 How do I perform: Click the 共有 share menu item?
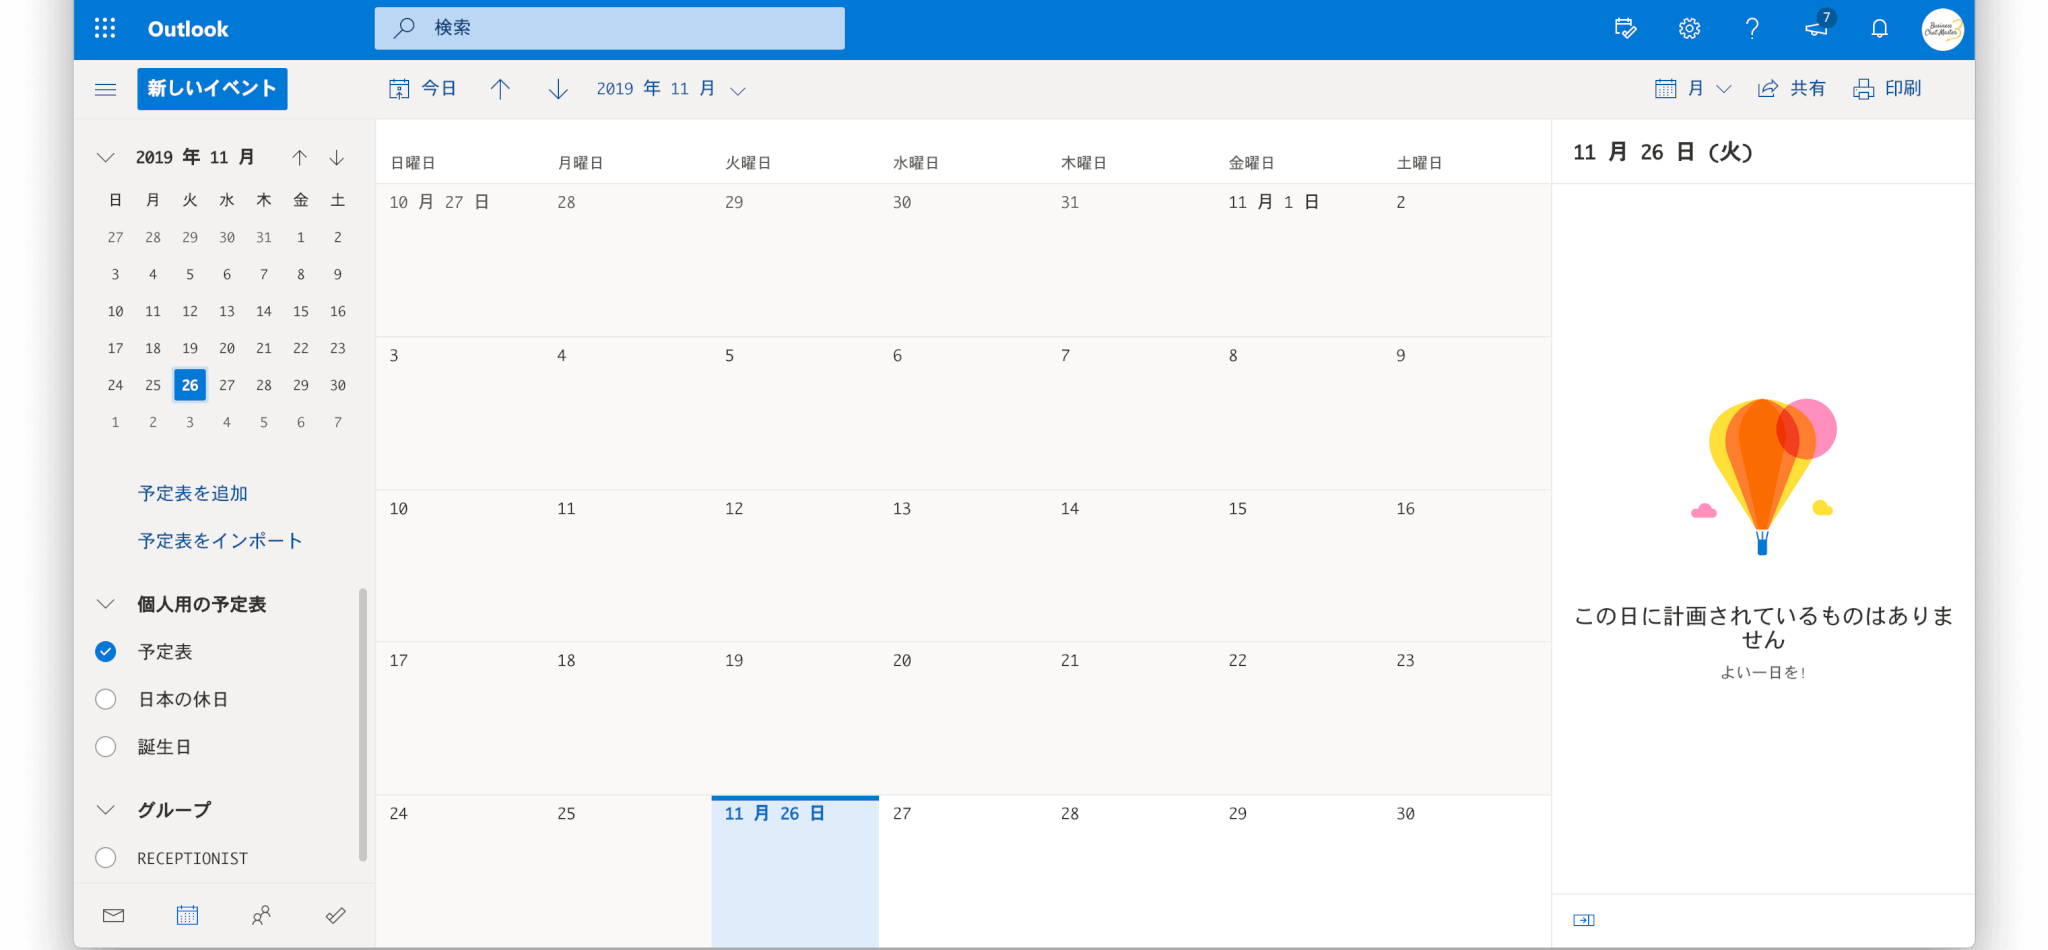point(1792,89)
